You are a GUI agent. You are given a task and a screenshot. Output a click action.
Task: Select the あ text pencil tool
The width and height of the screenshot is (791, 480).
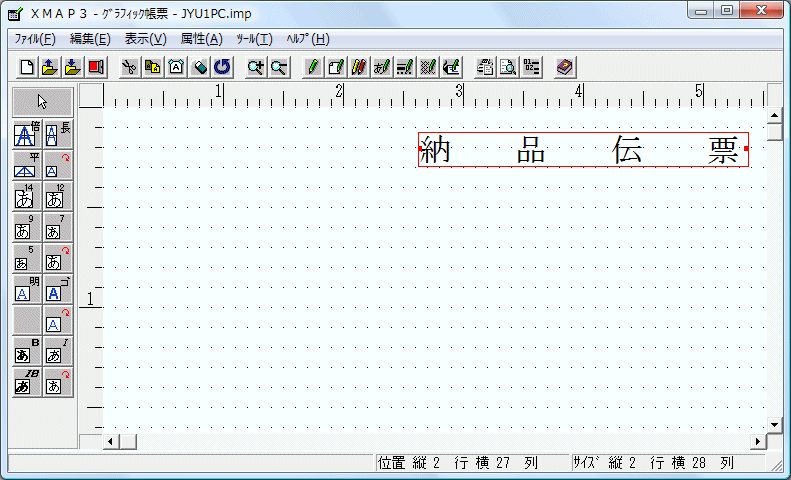382,67
